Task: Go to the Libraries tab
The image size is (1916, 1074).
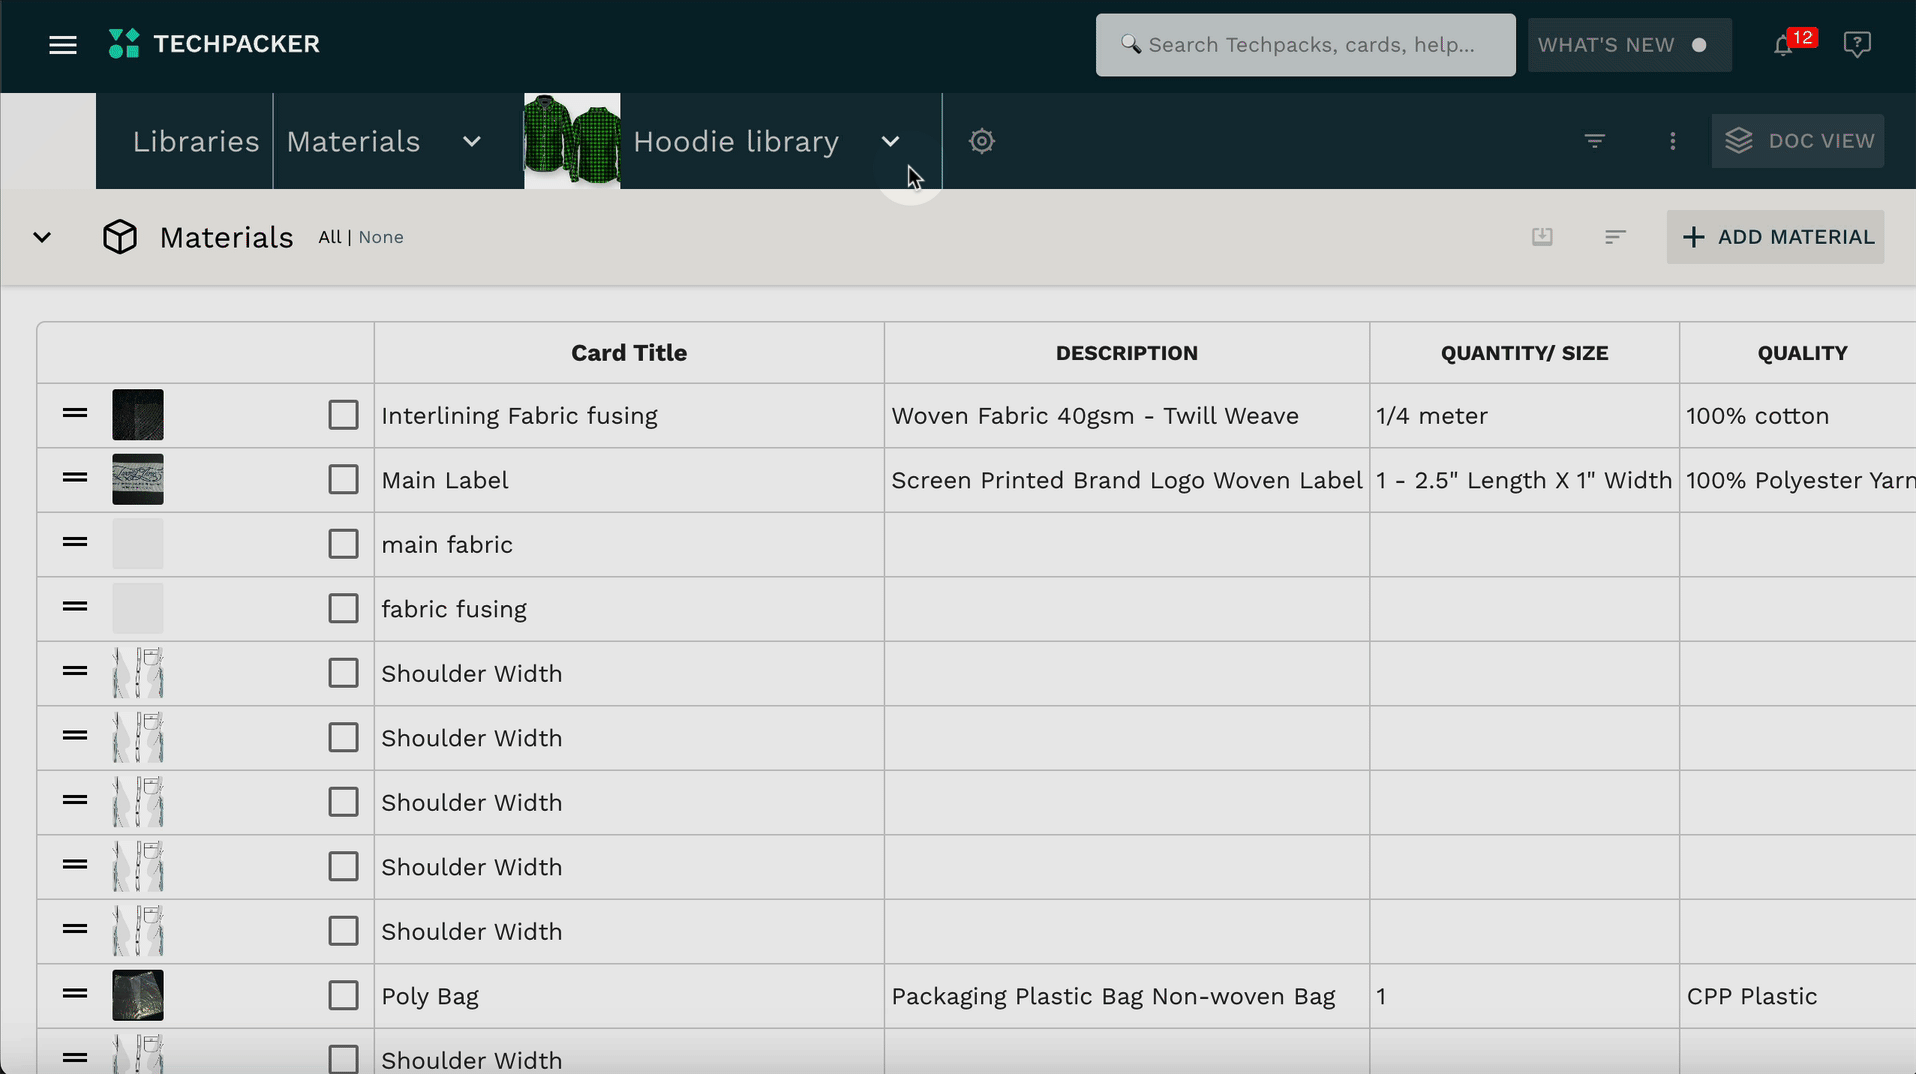Action: [196, 142]
